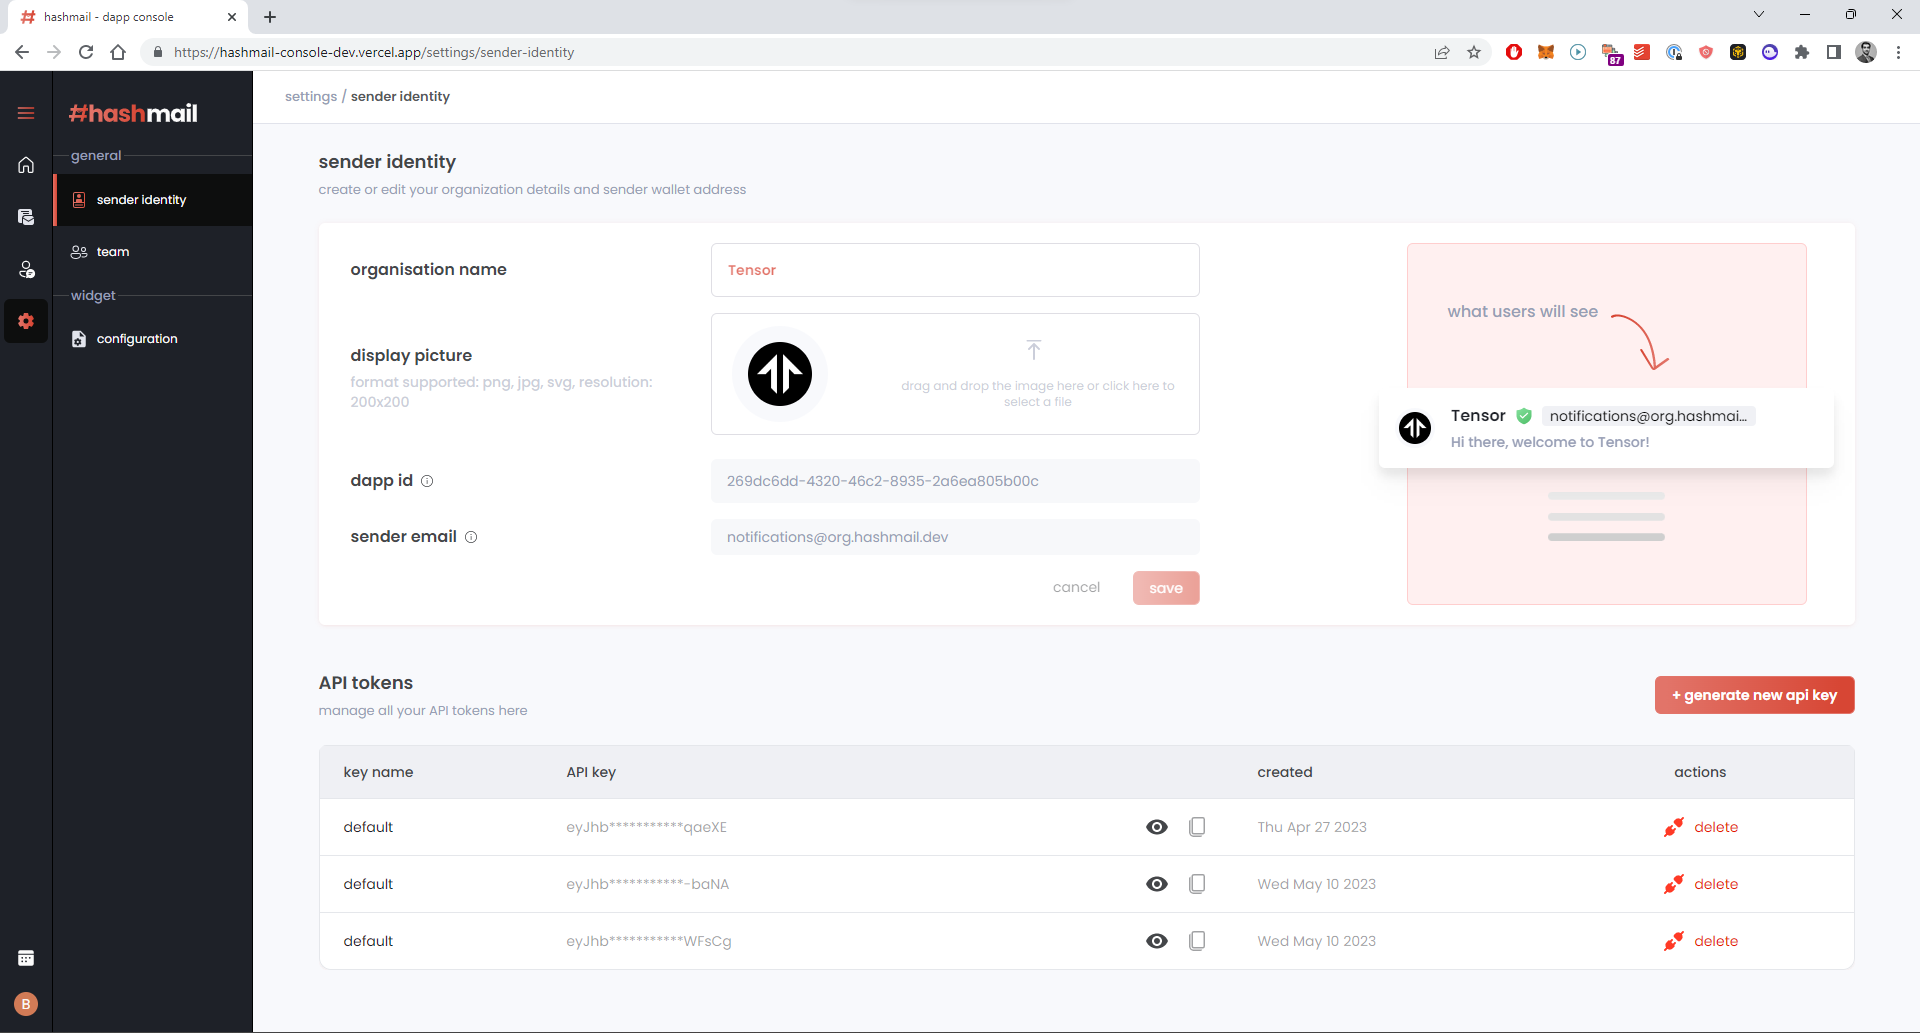This screenshot has width=1920, height=1033.
Task: Select the settings gear icon in left rail
Action: click(x=26, y=321)
